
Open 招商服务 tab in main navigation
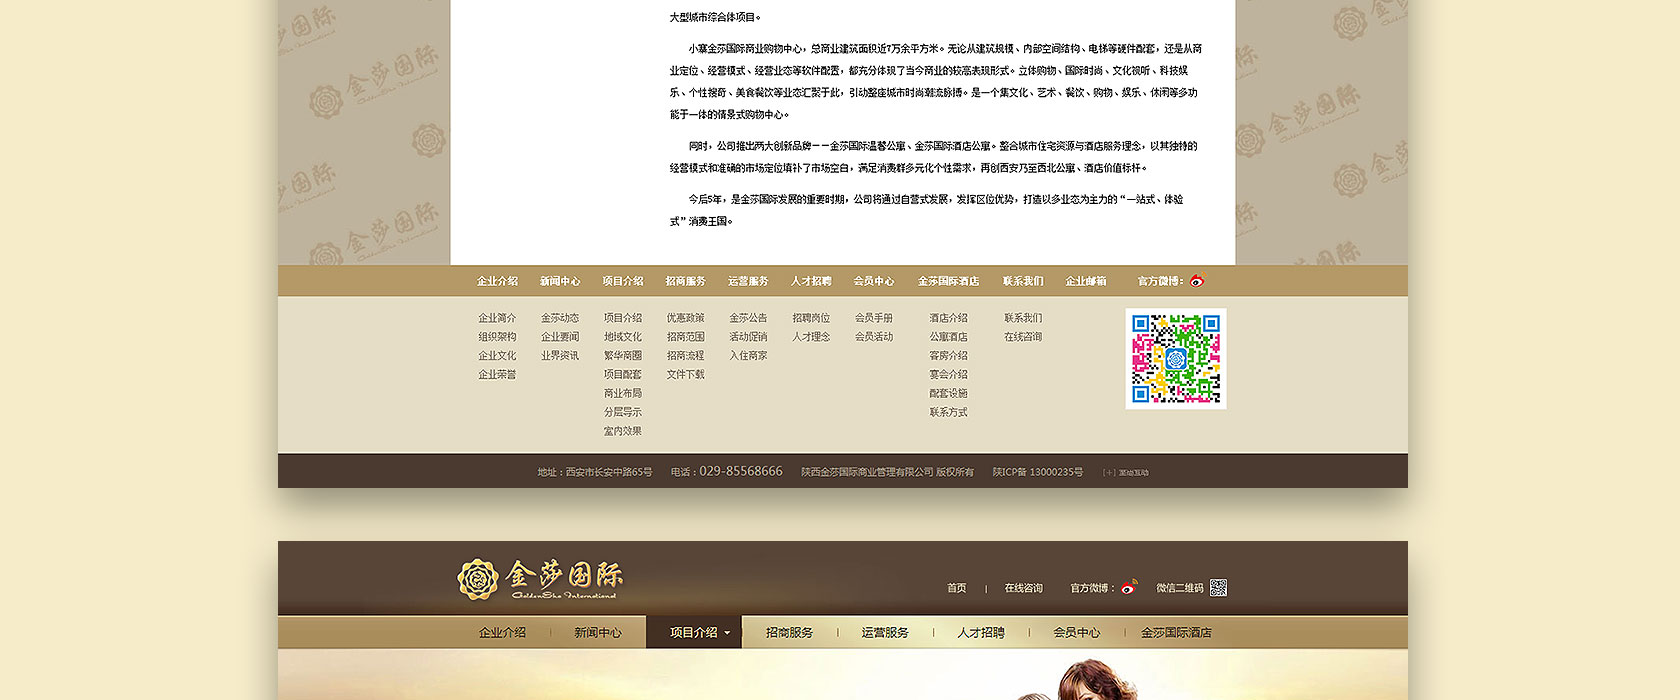tap(789, 633)
